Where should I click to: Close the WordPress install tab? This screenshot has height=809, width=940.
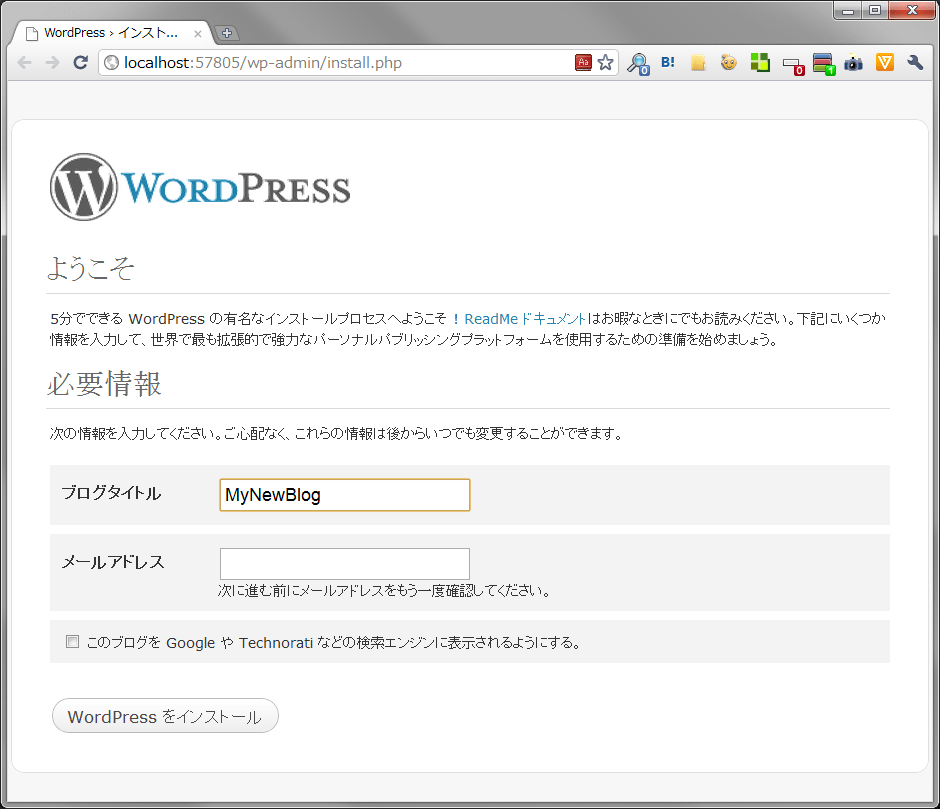point(198,34)
